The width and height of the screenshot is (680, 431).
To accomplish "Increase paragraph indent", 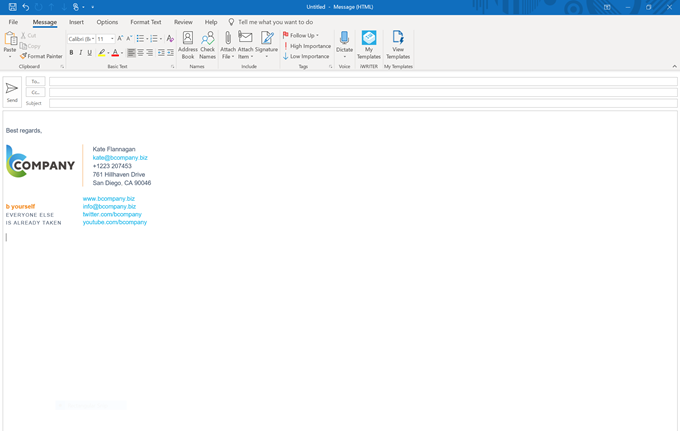I will [x=170, y=52].
